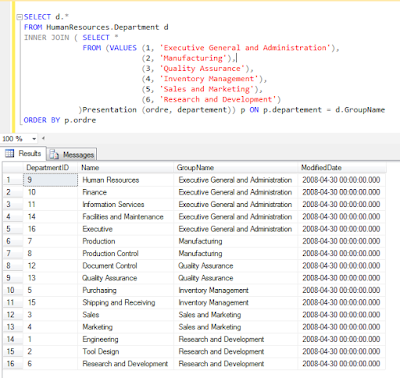Viewport: 400px width, 378px height.
Task: Click GroupName 'Manufacturing' in Production row
Action: point(236,241)
